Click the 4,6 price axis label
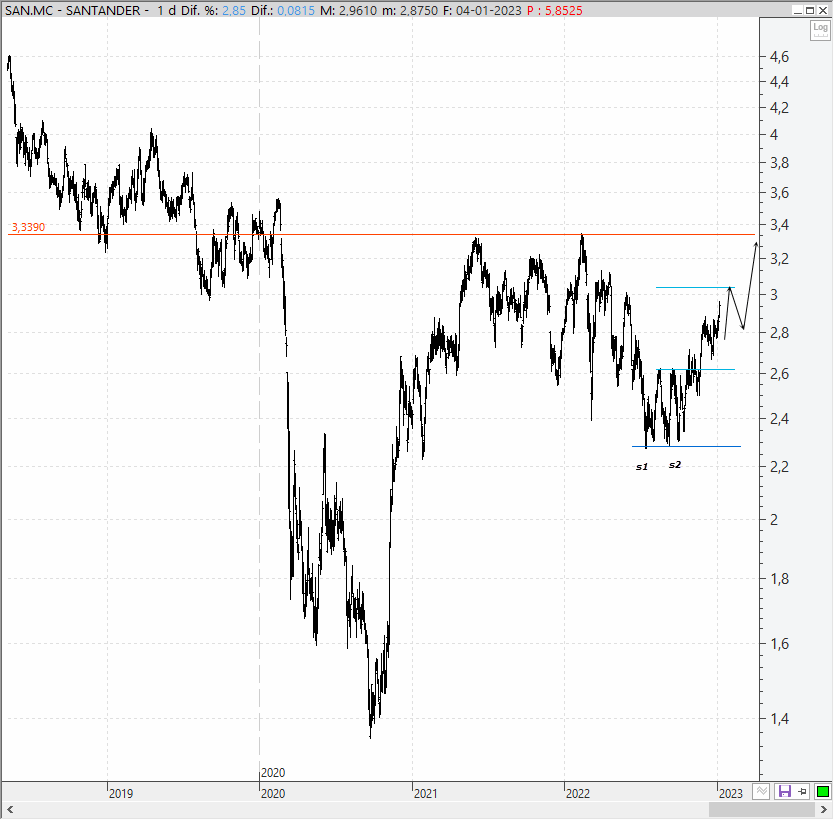This screenshot has width=834, height=820. point(779,56)
